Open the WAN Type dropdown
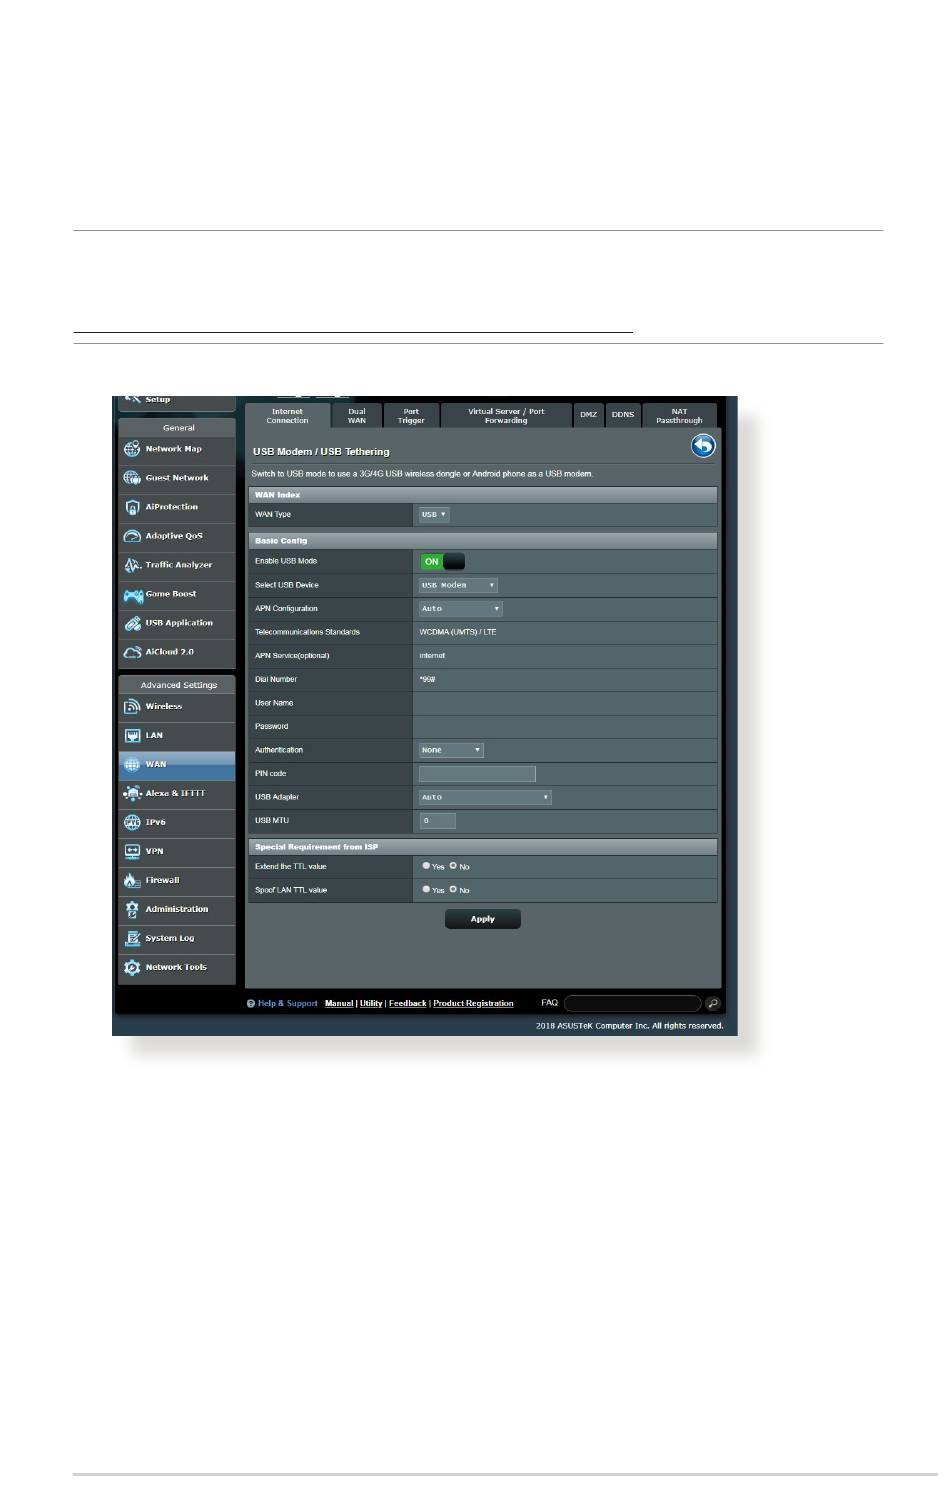This screenshot has width=950, height=1497. (x=434, y=515)
